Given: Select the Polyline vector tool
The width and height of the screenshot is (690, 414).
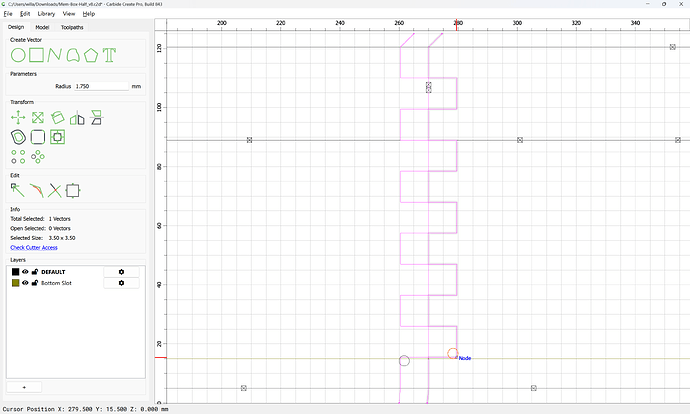Looking at the screenshot, I should click(x=55, y=55).
